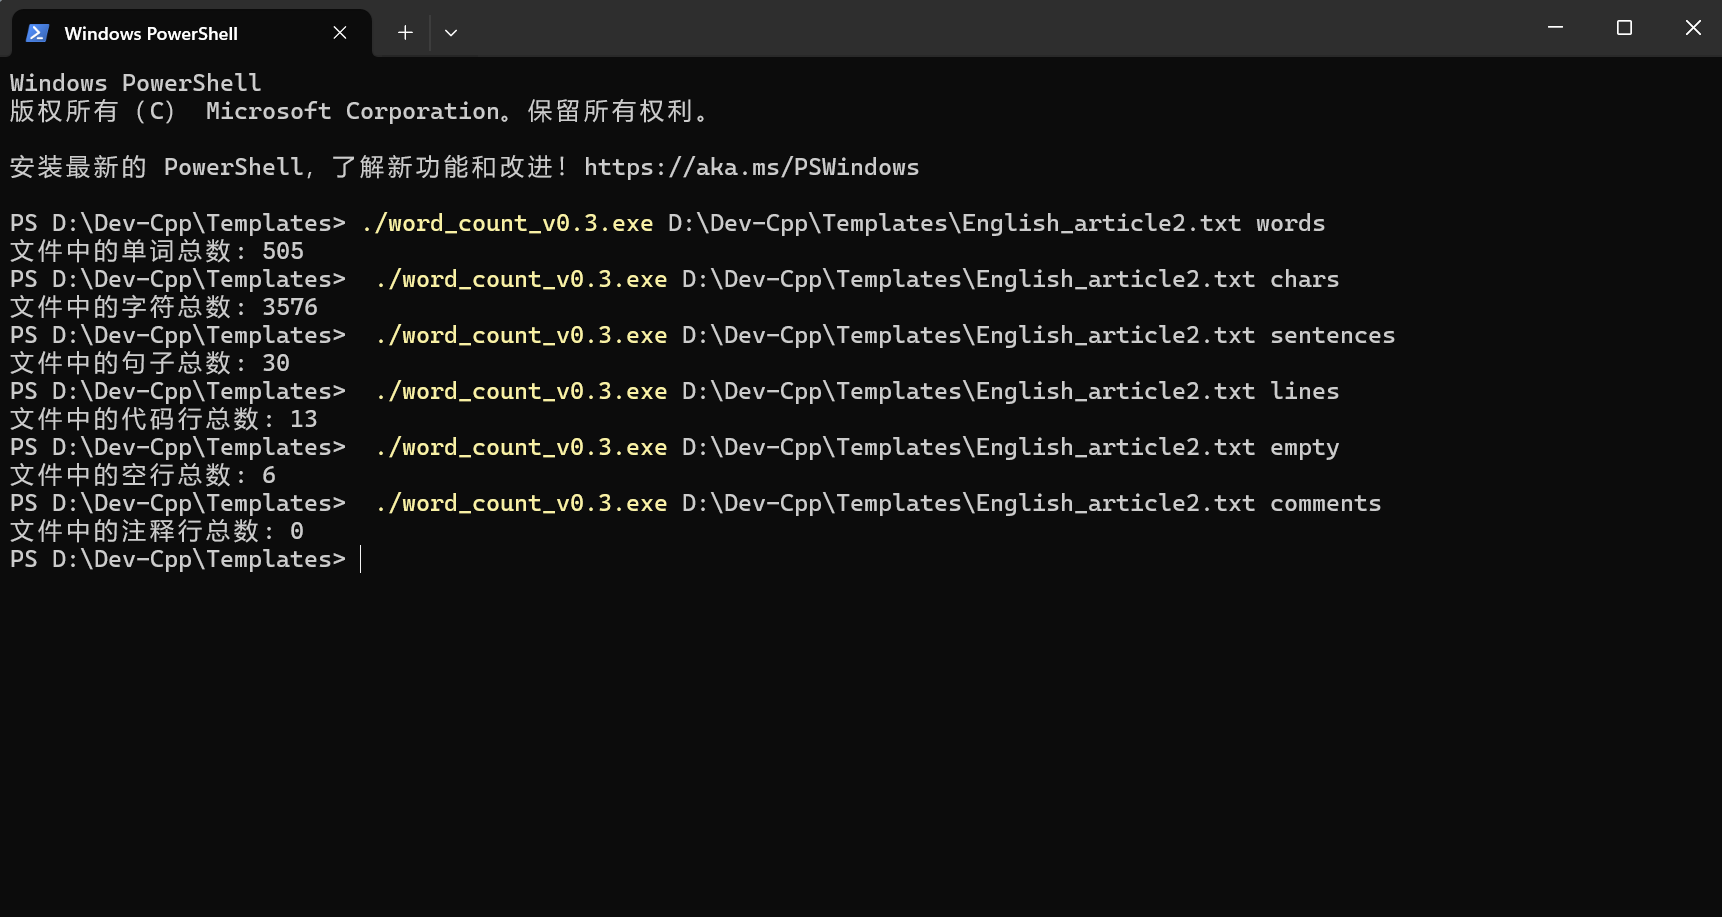This screenshot has height=917, width=1722.
Task: Open the https://aka.ms/PSWindows link
Action: tap(751, 167)
